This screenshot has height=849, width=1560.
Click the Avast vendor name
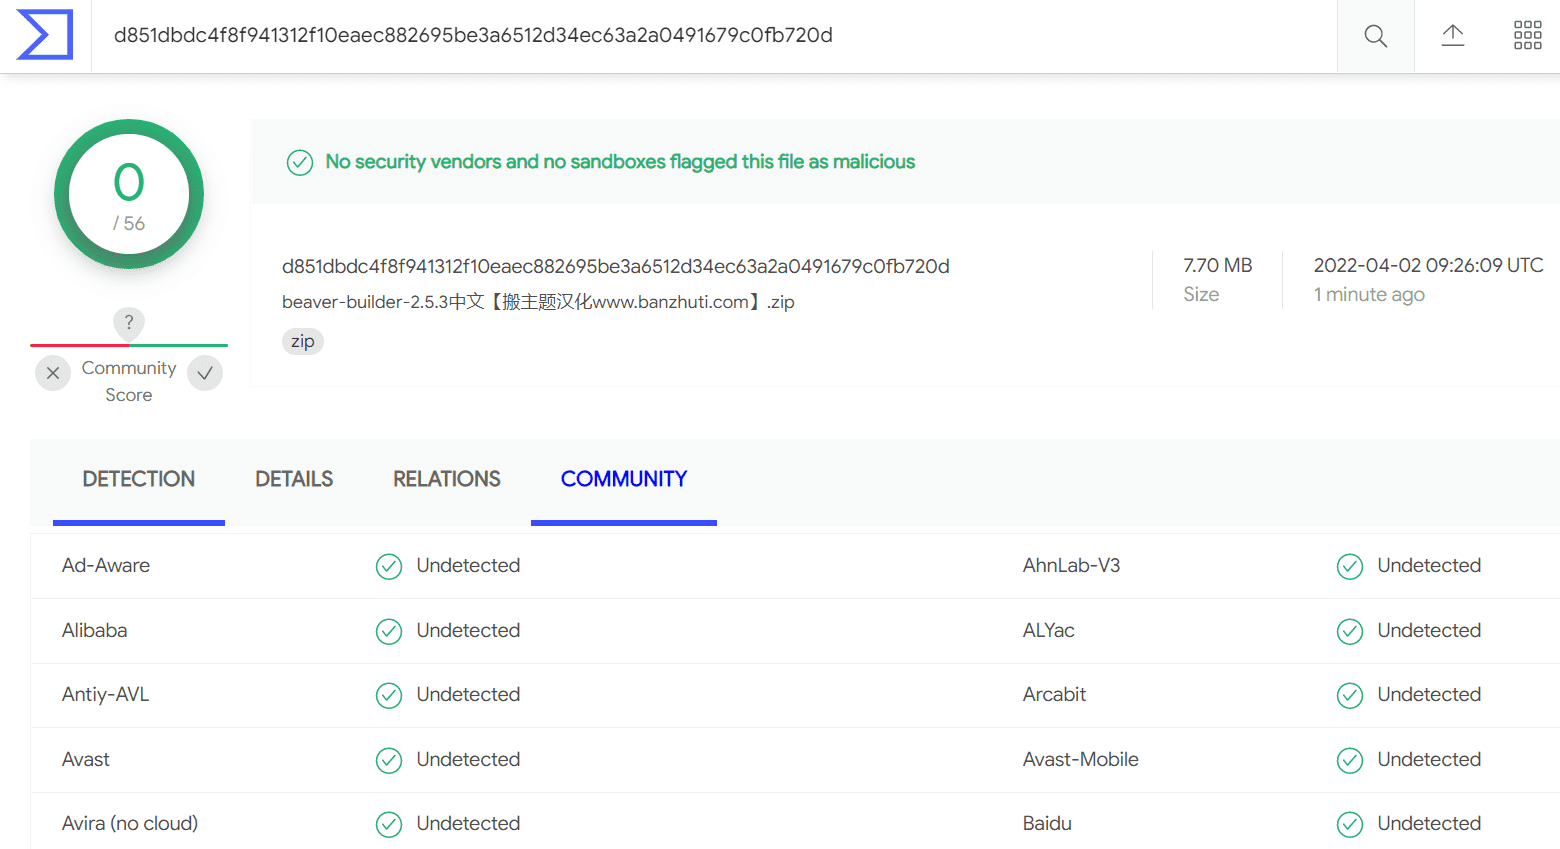pos(86,760)
